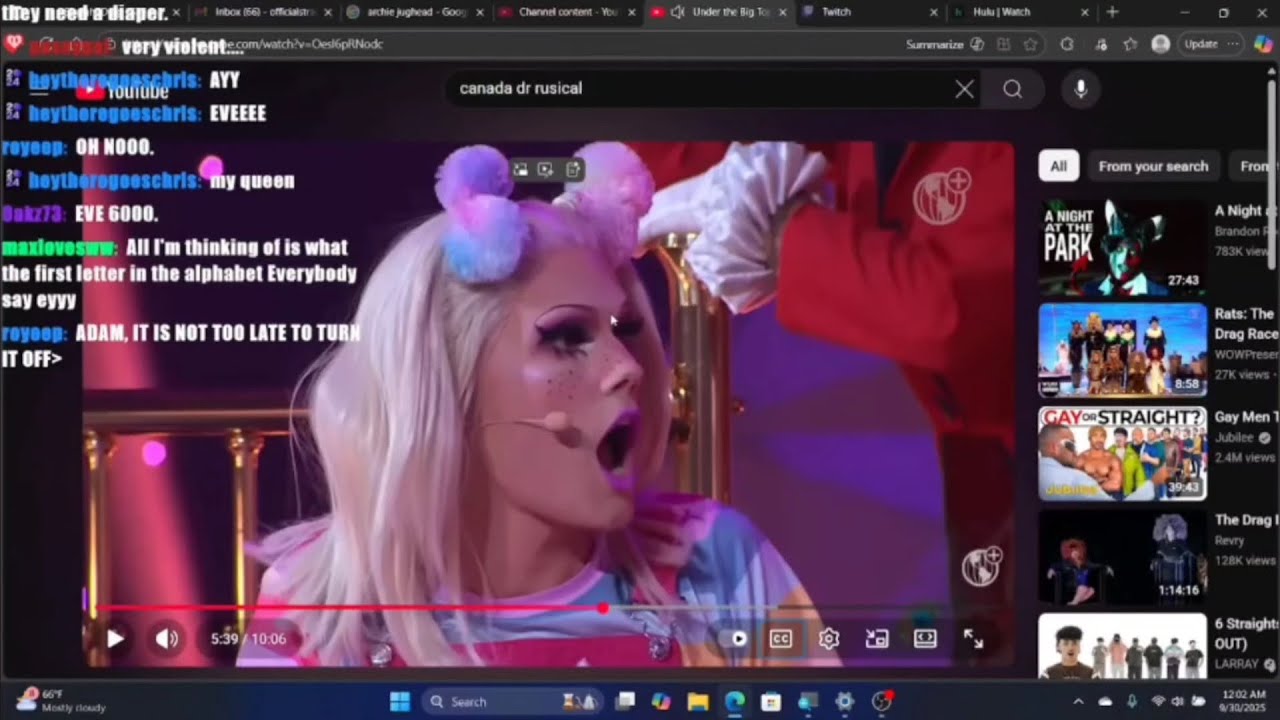Close the 'archie jughead' tab
The width and height of the screenshot is (1280, 720).
coord(481,12)
